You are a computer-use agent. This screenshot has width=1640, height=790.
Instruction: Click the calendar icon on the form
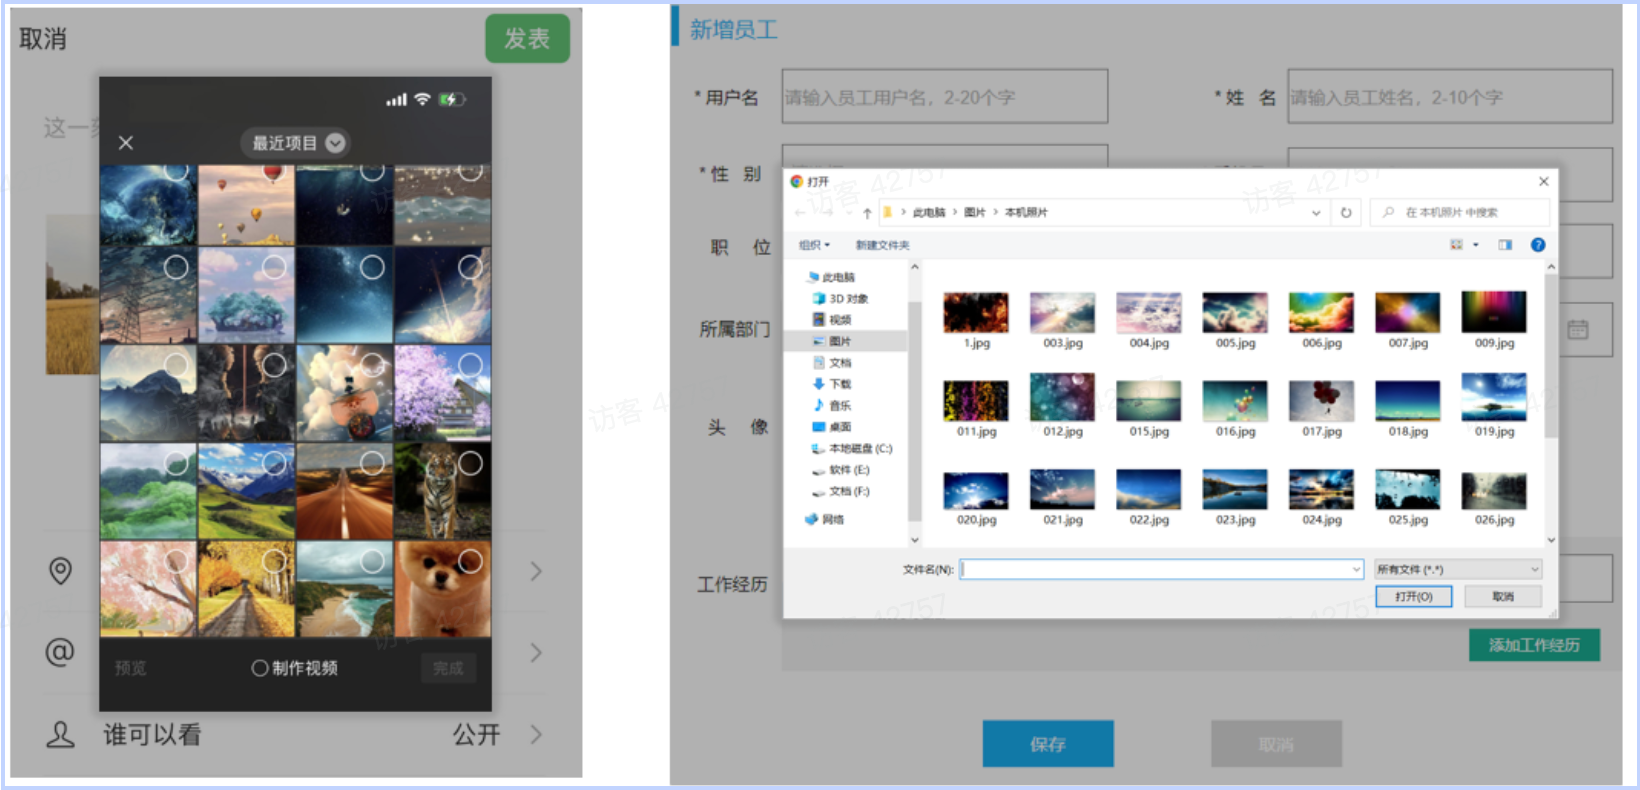[1578, 330]
